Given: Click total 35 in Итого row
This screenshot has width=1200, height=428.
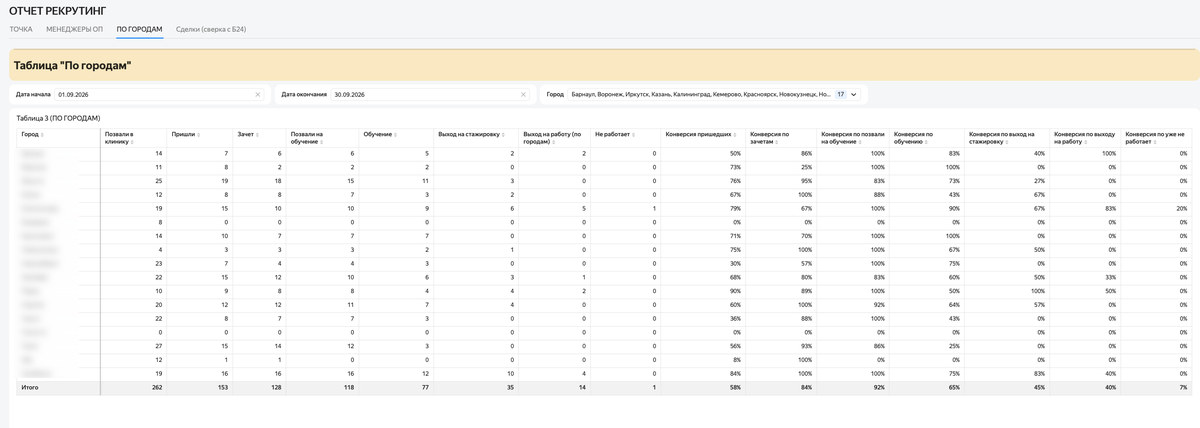Looking at the screenshot, I should click(x=509, y=387).
